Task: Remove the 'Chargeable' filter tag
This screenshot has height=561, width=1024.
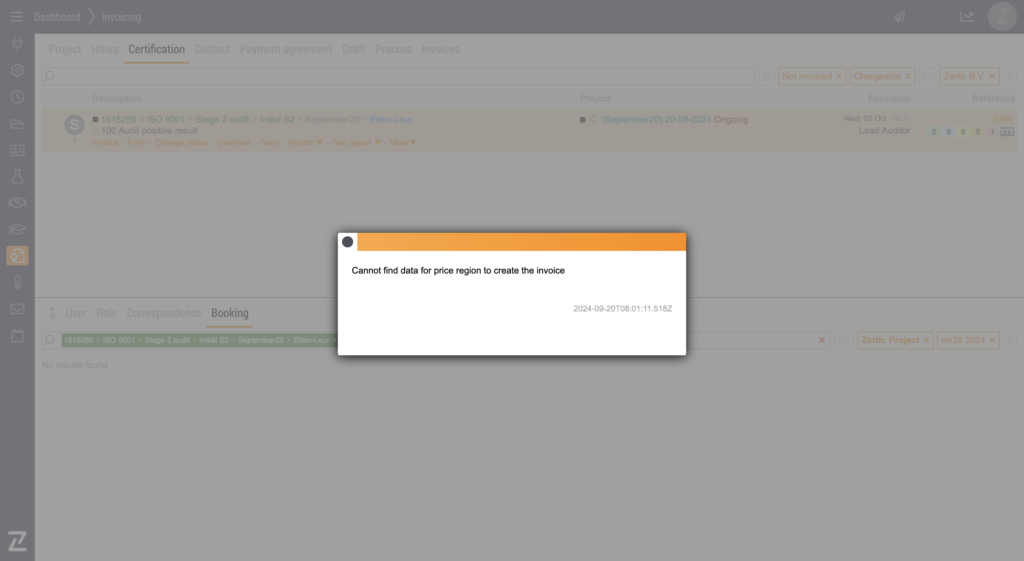Action: tap(908, 76)
